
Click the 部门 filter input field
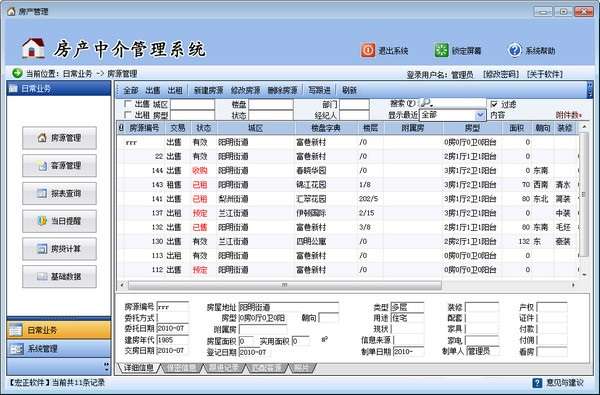[354, 104]
